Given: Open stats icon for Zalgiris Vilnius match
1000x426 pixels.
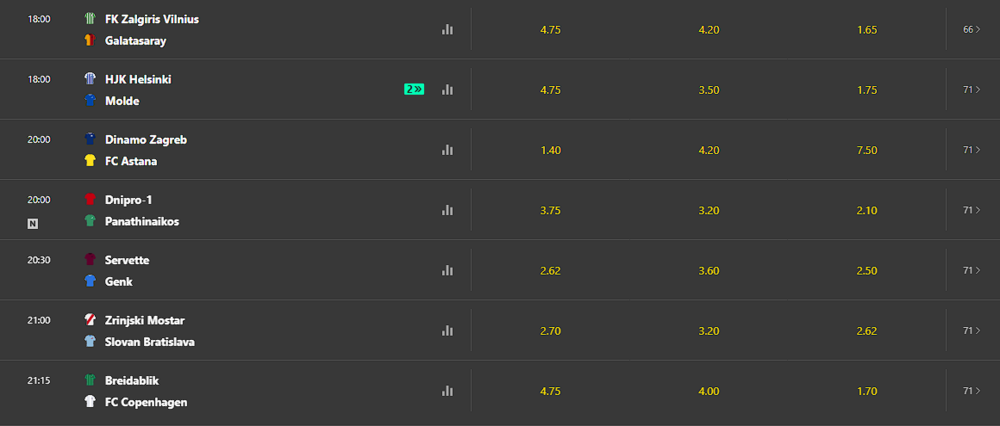Looking at the screenshot, I should tap(447, 29).
